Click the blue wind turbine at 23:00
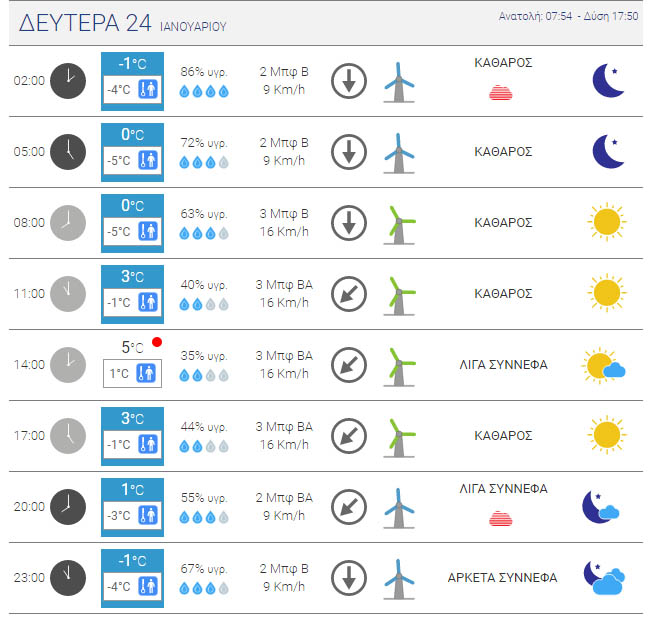The width and height of the screenshot is (655, 618). click(x=399, y=578)
